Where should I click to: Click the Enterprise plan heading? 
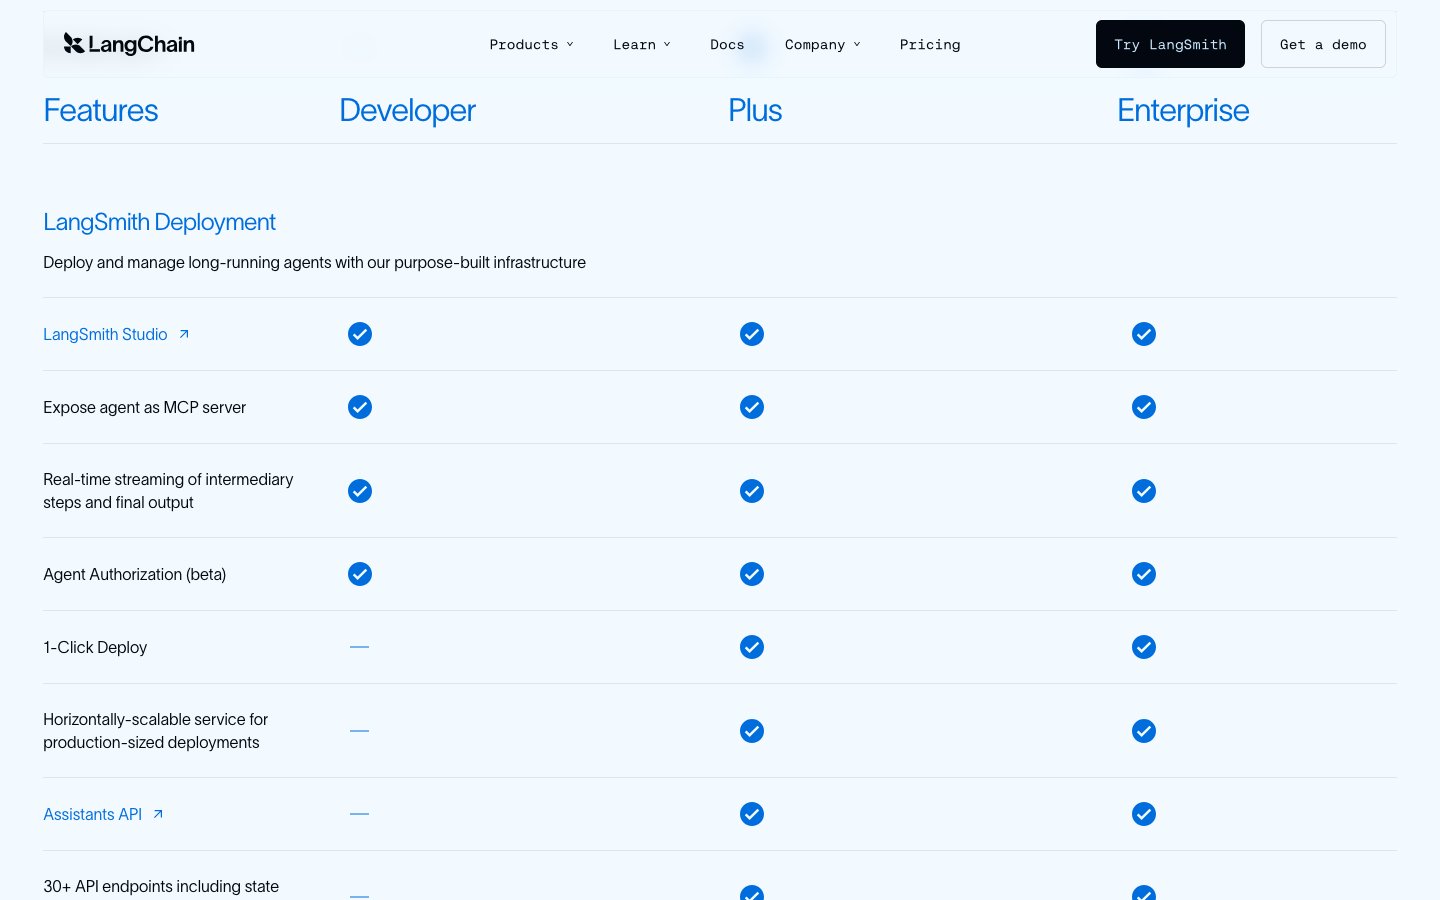pyautogui.click(x=1183, y=110)
